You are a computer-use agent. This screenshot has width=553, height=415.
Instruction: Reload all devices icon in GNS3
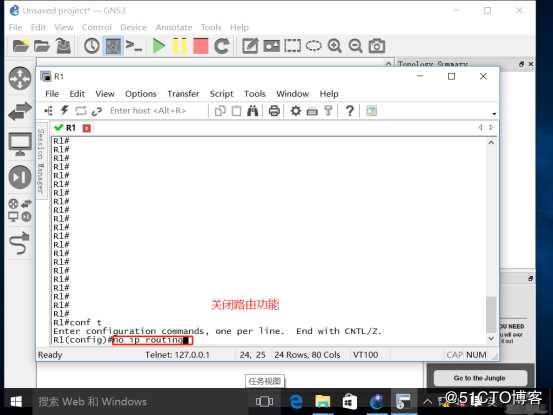click(x=222, y=46)
